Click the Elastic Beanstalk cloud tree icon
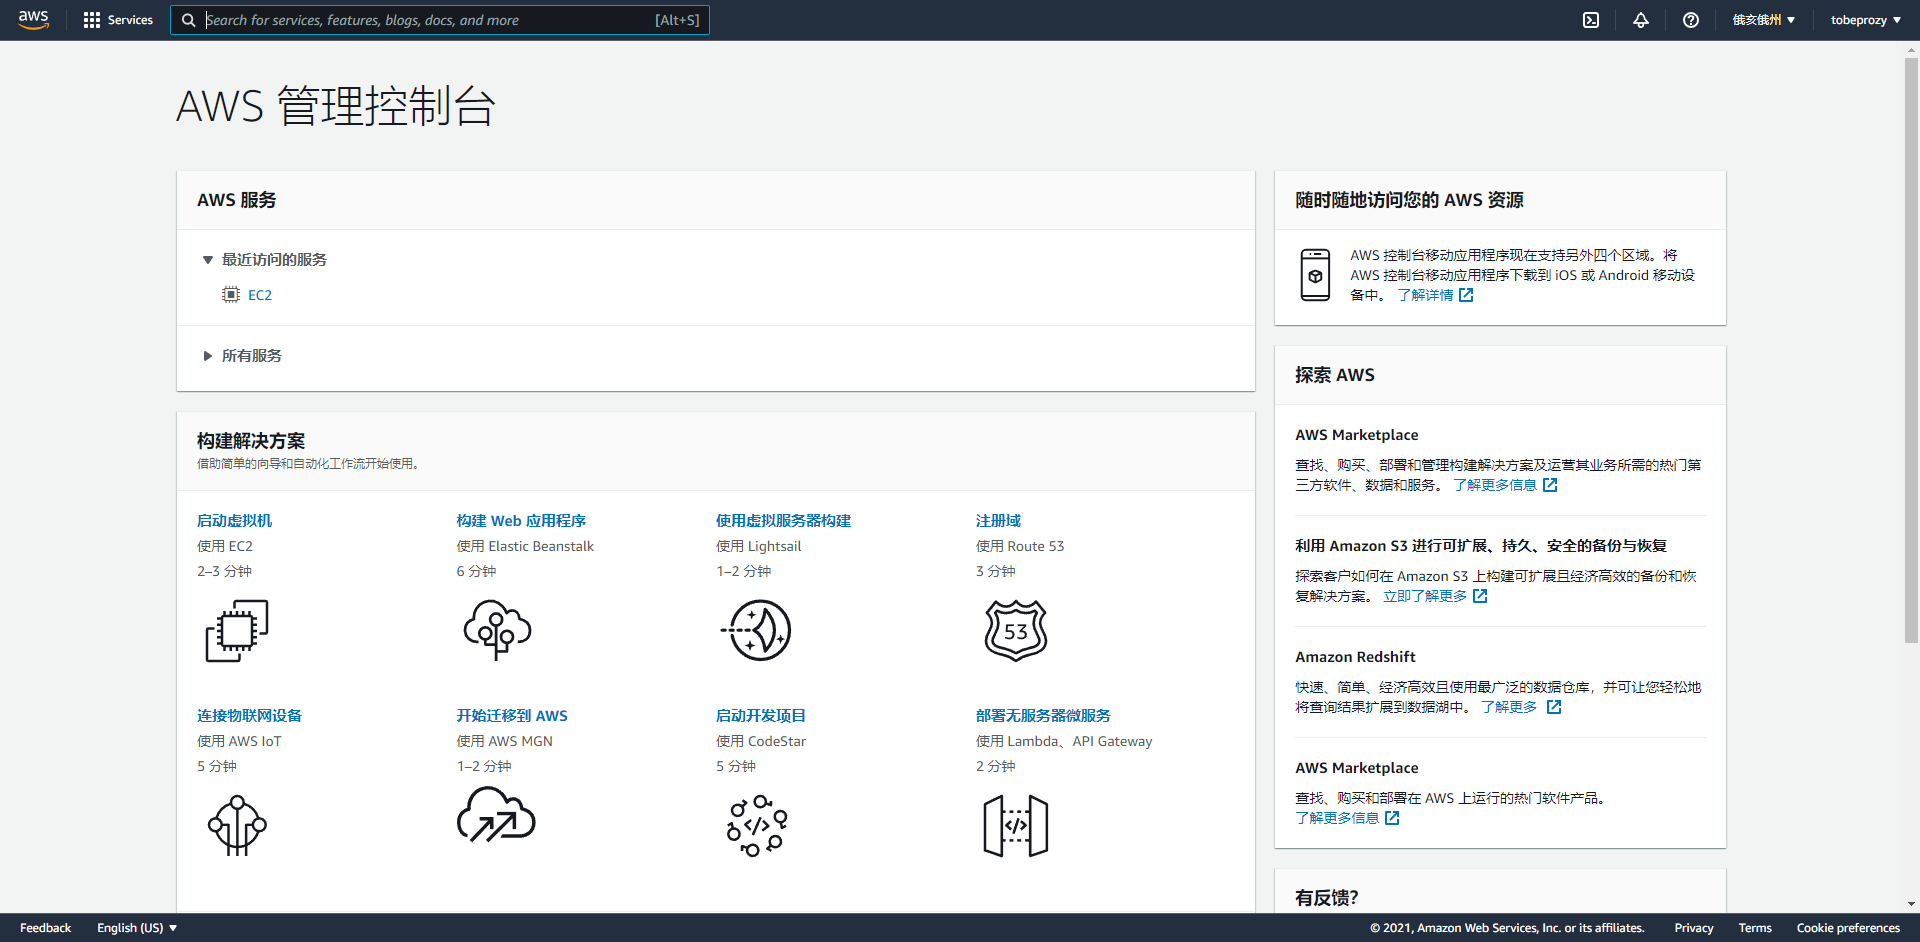Viewport: 1920px width, 942px height. [x=497, y=630]
